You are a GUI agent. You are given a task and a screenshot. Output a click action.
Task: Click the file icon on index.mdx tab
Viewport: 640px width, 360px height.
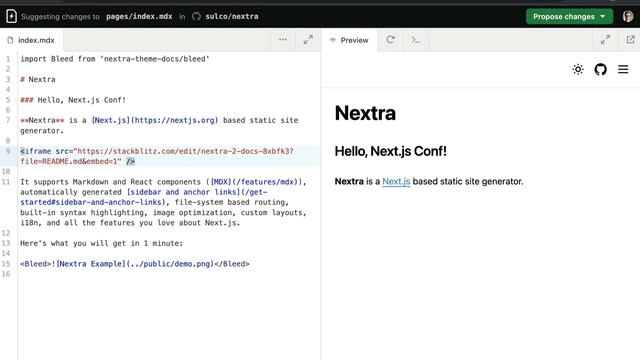point(10,40)
